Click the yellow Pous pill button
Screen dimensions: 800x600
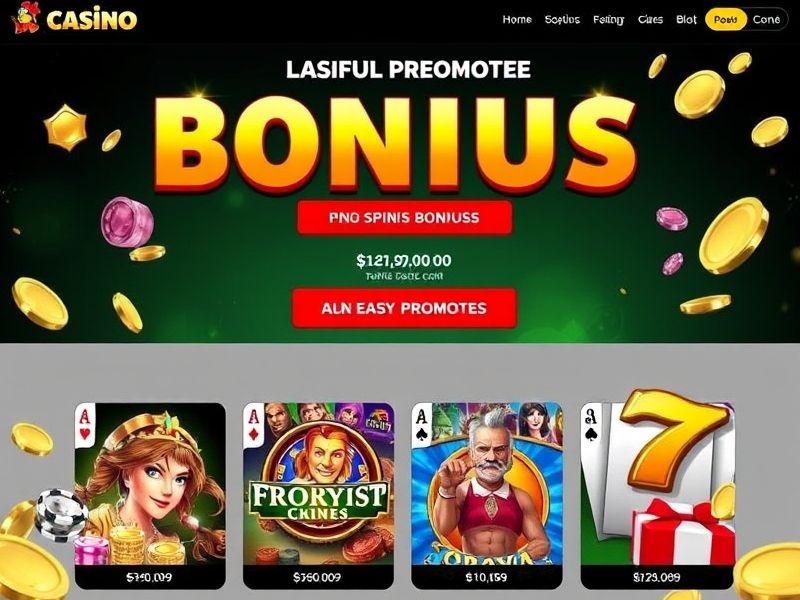pos(726,20)
